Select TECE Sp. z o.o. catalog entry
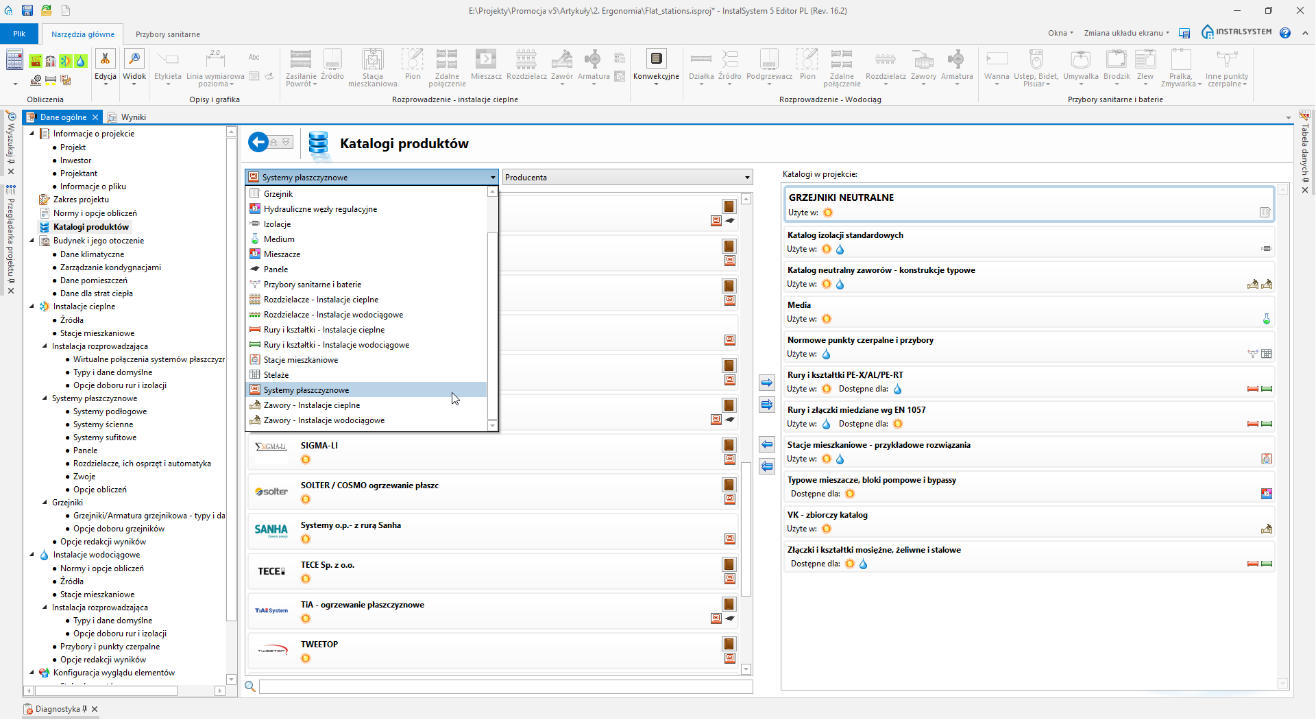 pyautogui.click(x=494, y=571)
